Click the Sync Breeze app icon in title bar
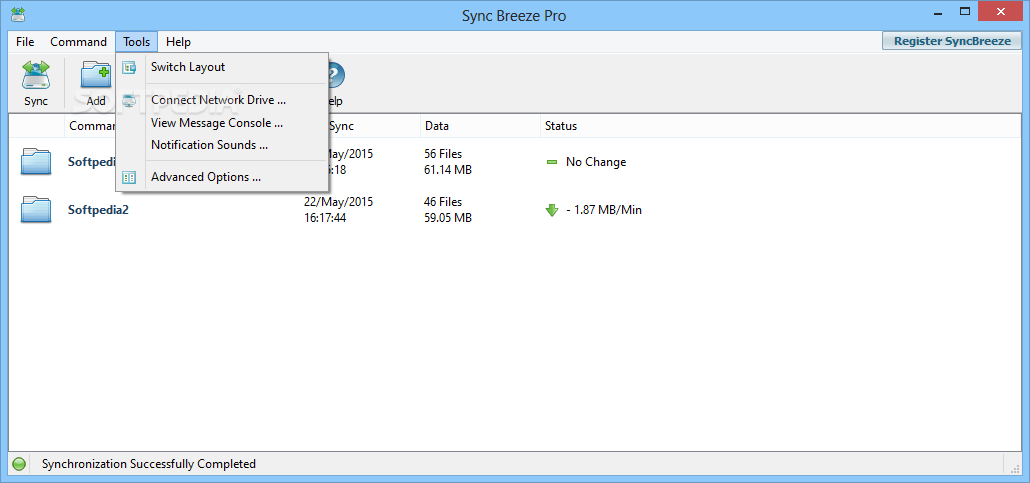The height and width of the screenshot is (483, 1030). [18, 14]
